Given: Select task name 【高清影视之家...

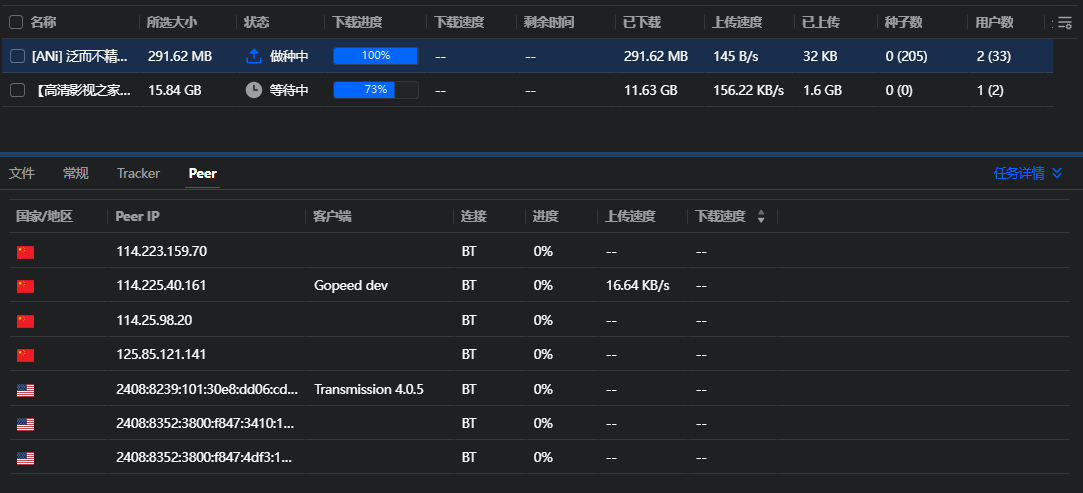Looking at the screenshot, I should point(84,90).
